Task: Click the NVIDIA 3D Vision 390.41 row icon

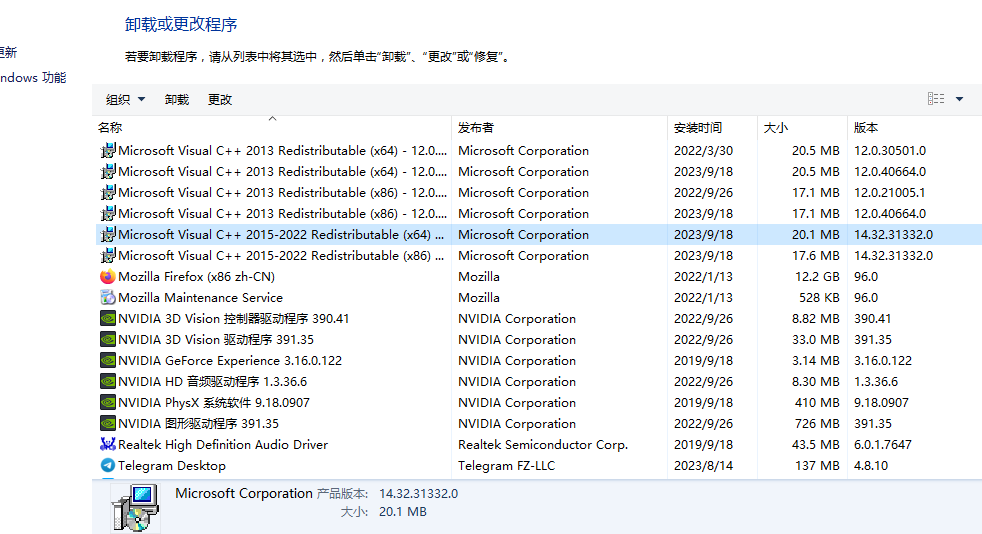Action: point(108,318)
